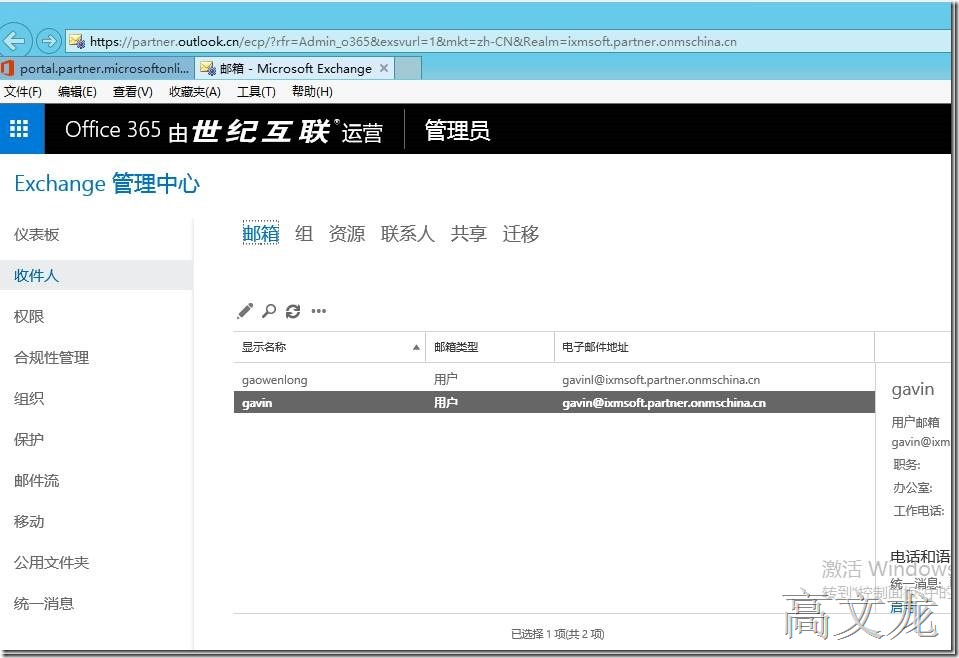Click Office 365 世纪互联 branding link
Viewport: 959px width, 658px height.
tap(223, 130)
